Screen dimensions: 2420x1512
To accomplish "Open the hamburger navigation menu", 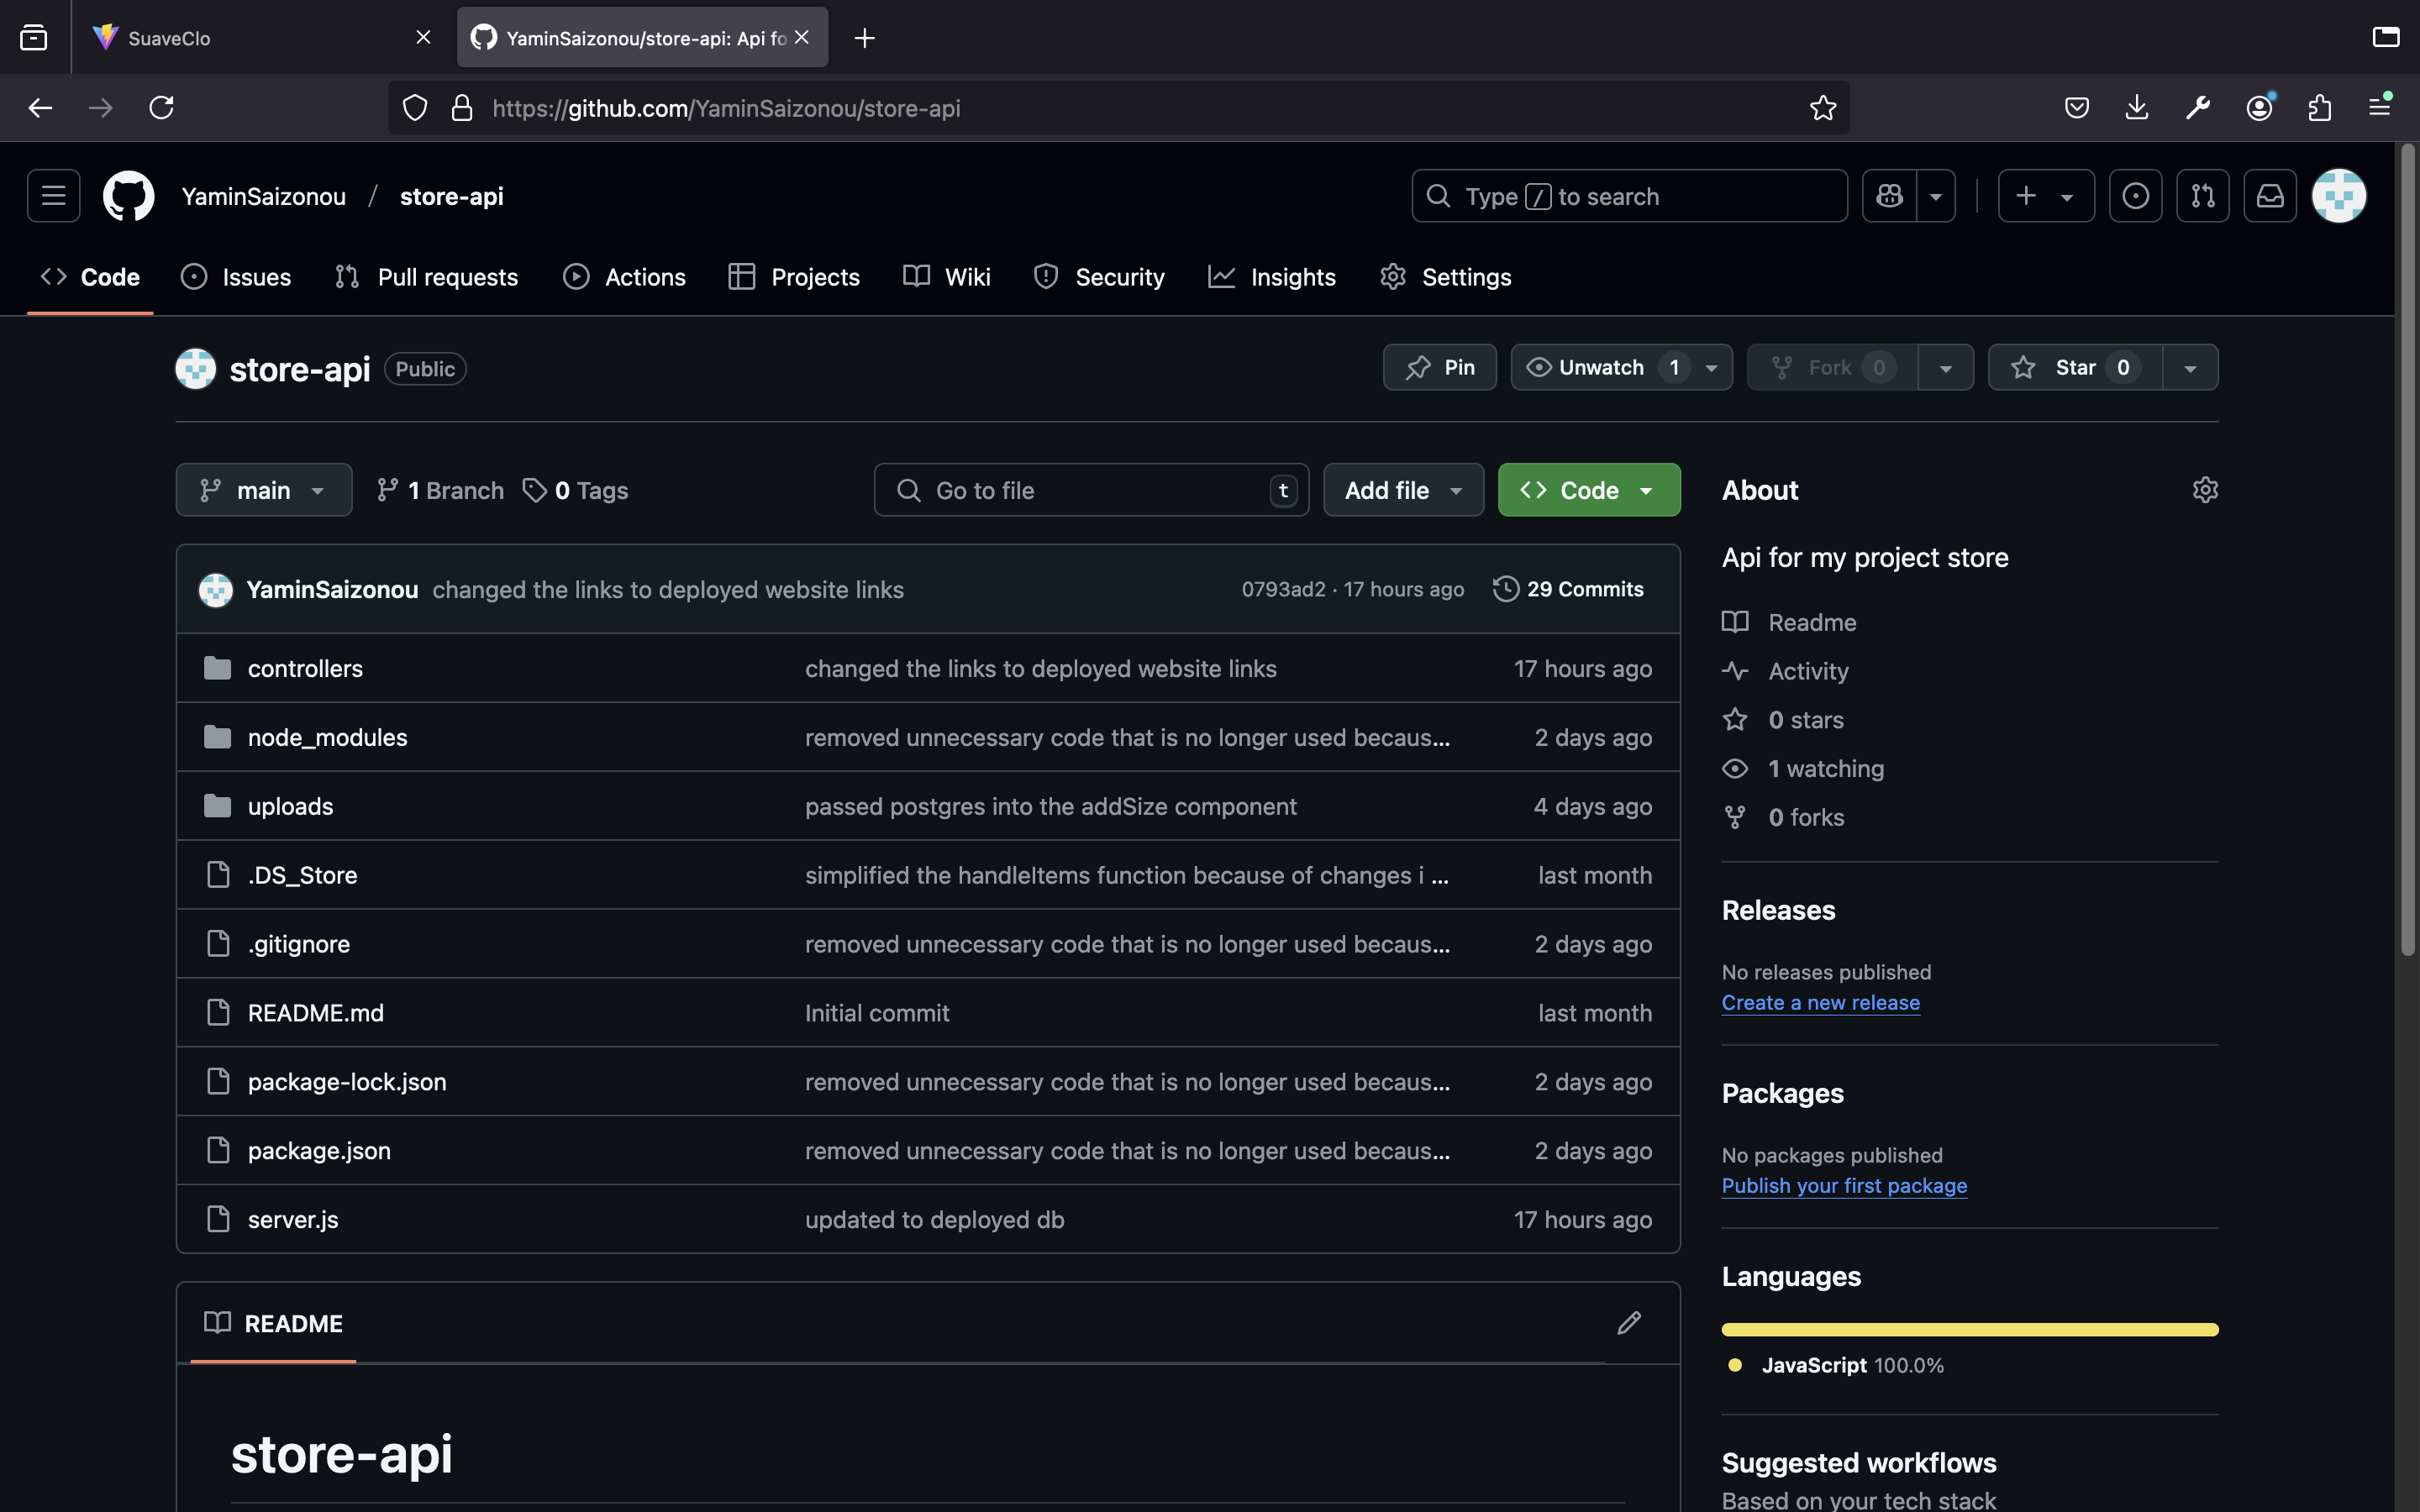I will [54, 196].
